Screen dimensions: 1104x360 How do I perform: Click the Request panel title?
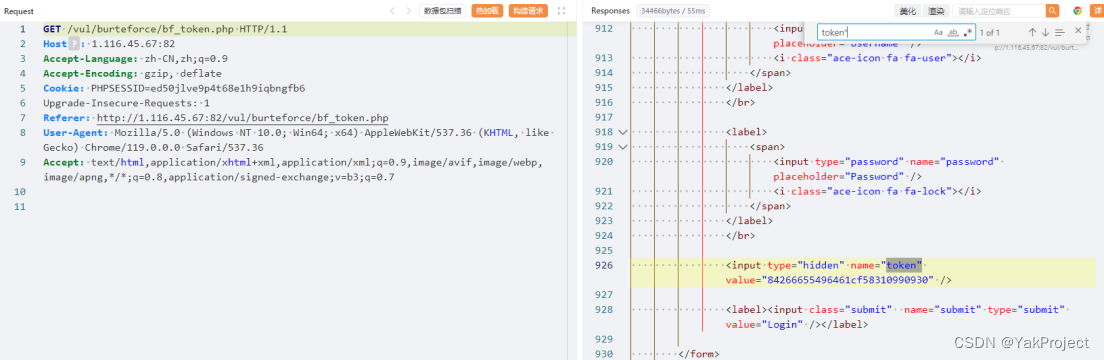(x=19, y=11)
